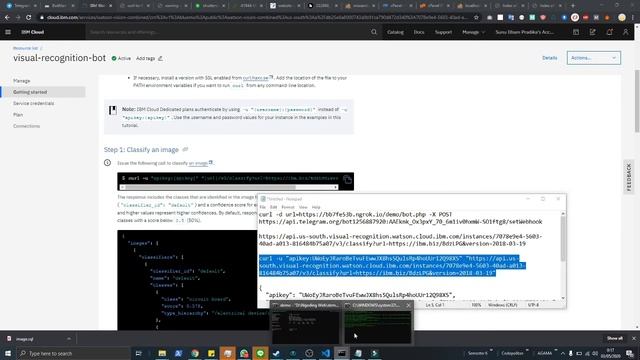Viewport: 640px width, 360px height.
Task: Show hidden system tray icons
Action: (x=563, y=353)
